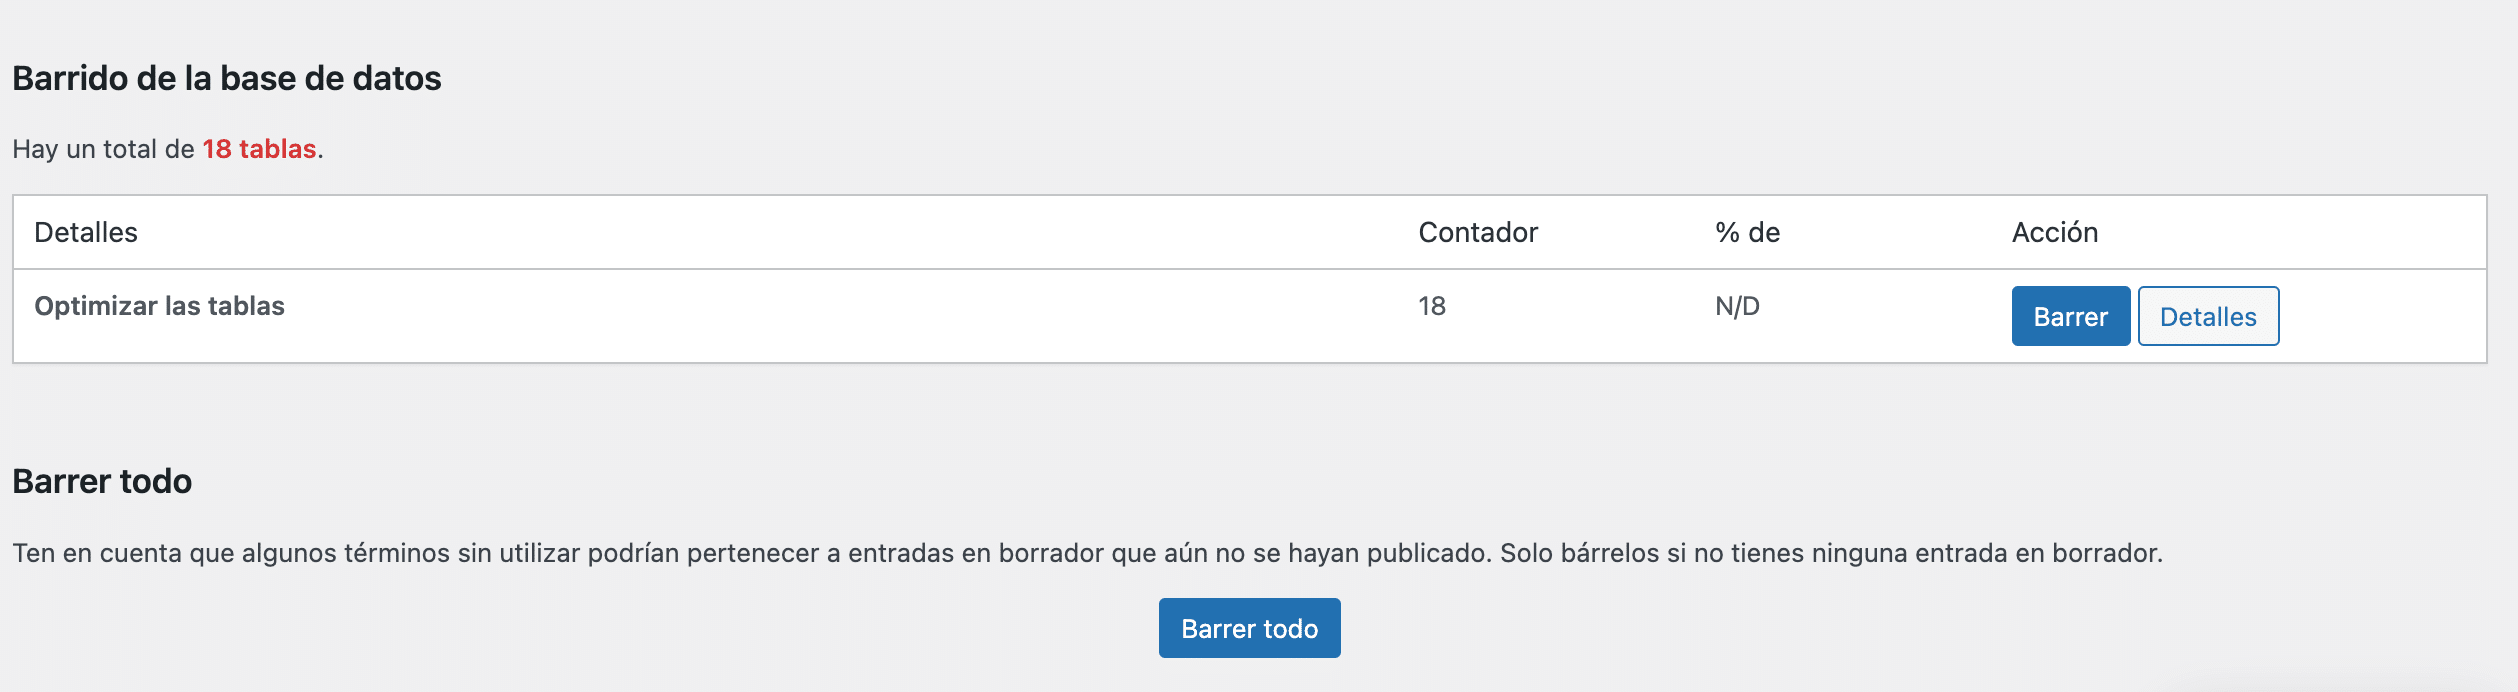Click the Acción column header

click(2054, 233)
